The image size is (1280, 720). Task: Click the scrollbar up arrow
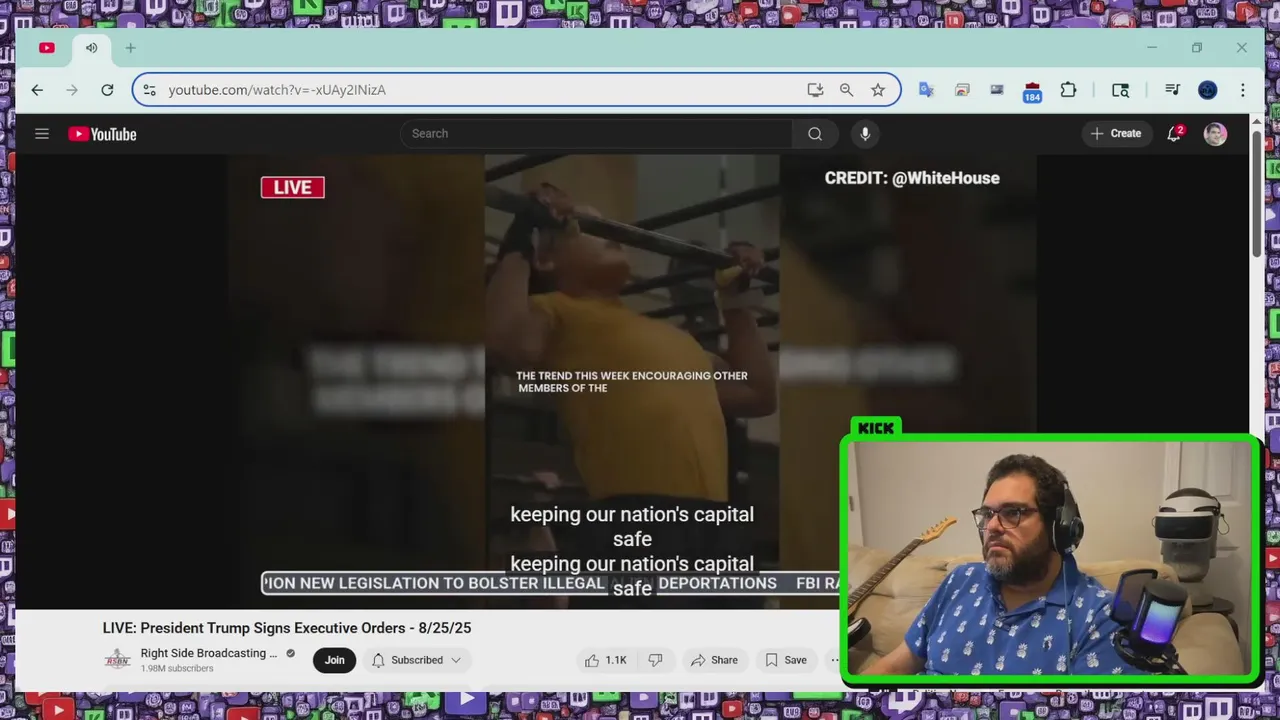click(1257, 121)
